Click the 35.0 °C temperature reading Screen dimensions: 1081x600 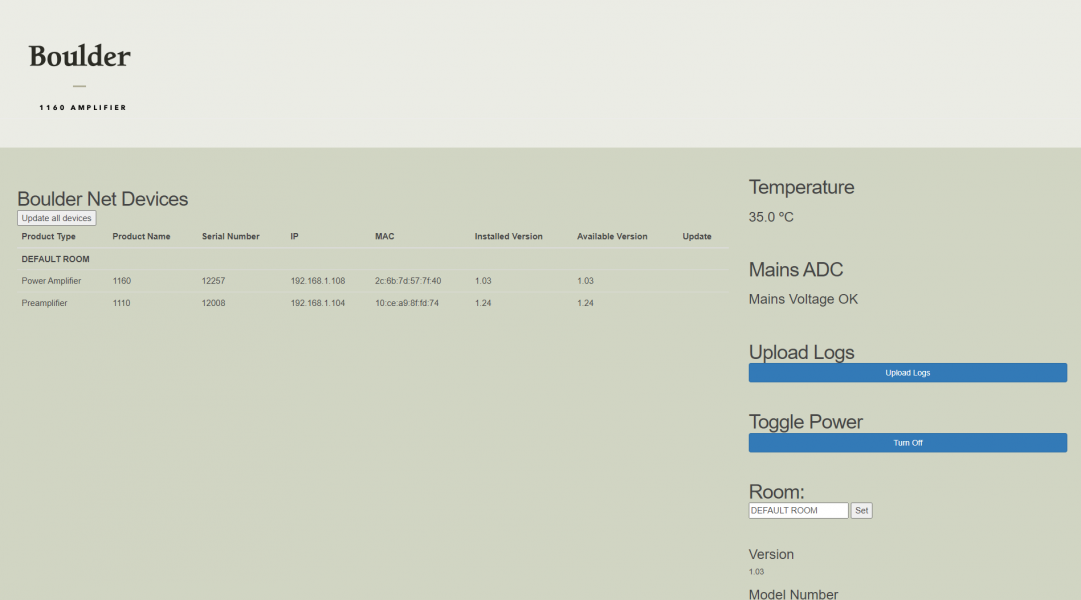pyautogui.click(x=771, y=217)
